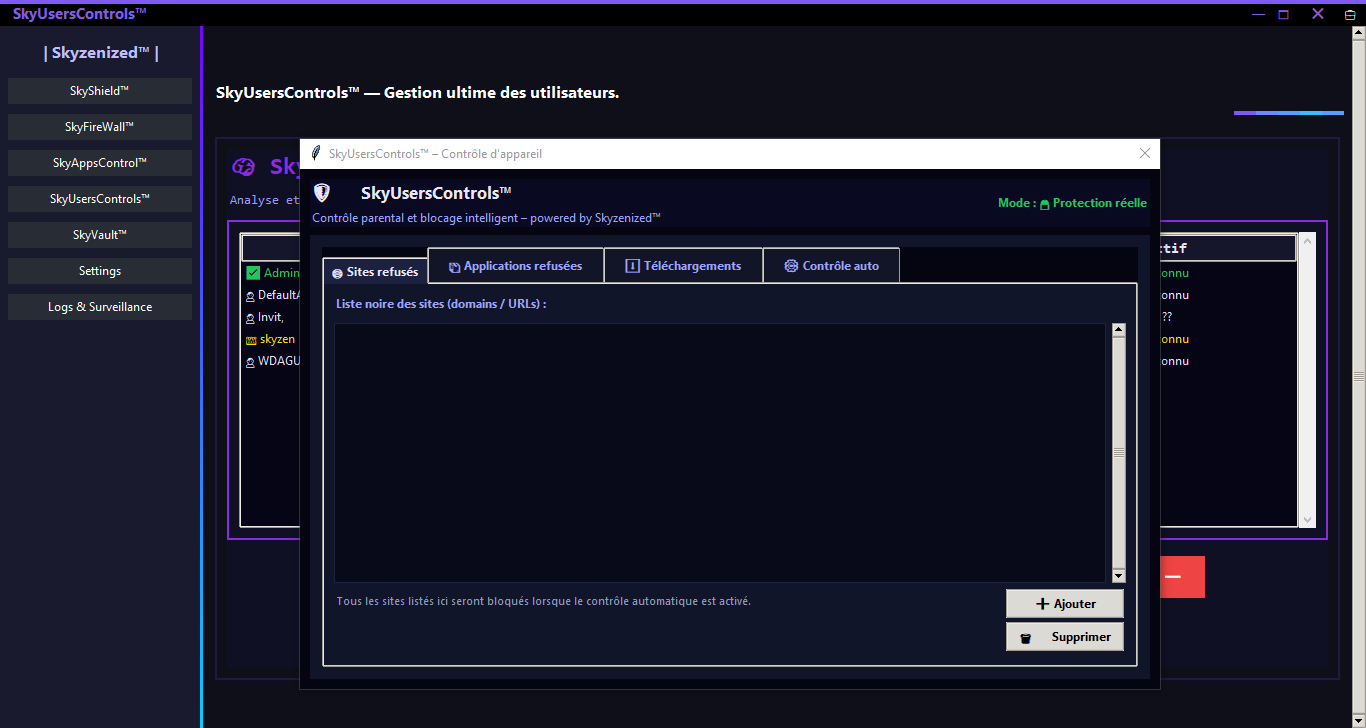Click the green checkmark icon next to Admin
The image size is (1366, 728).
click(x=253, y=273)
